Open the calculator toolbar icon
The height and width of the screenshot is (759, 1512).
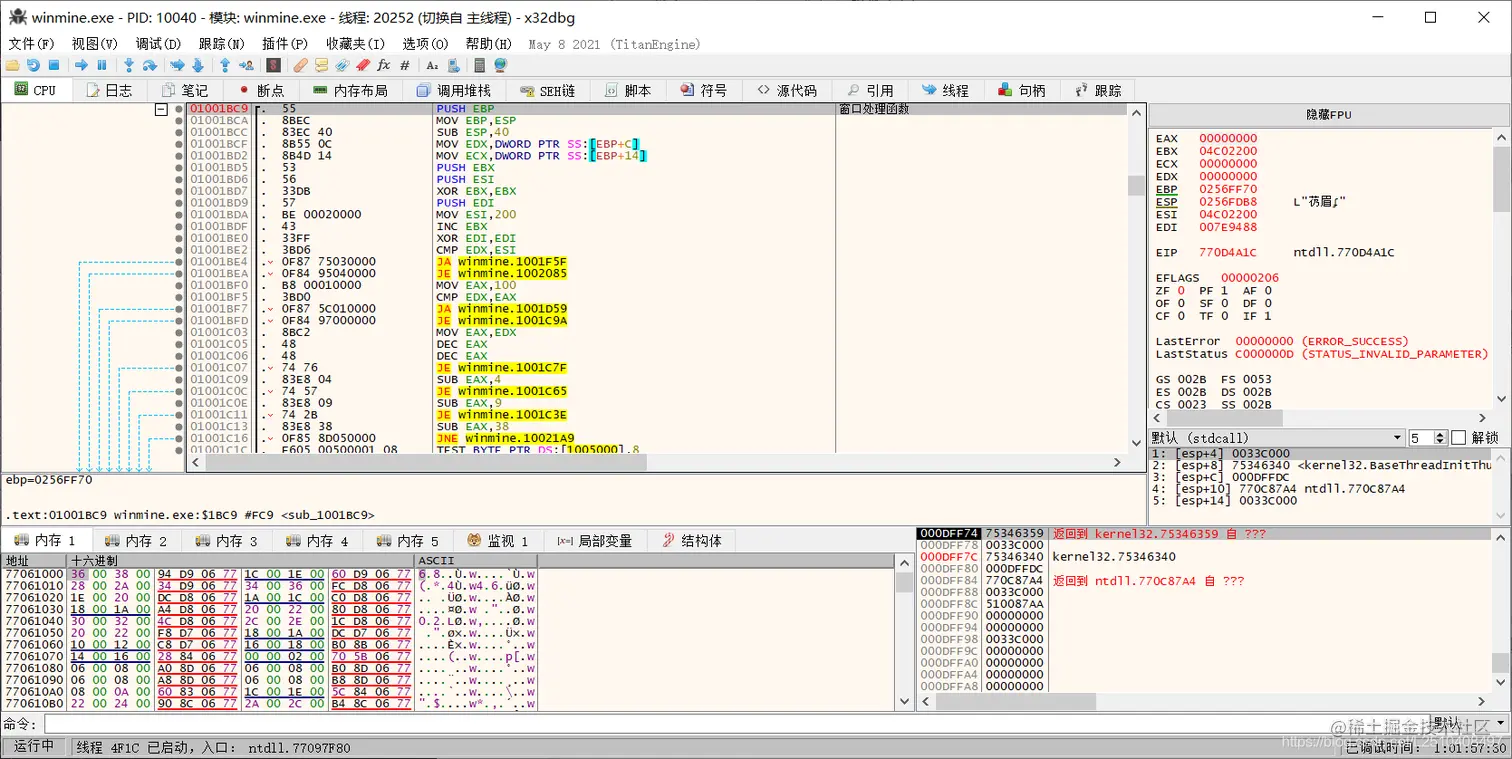pyautogui.click(x=479, y=65)
